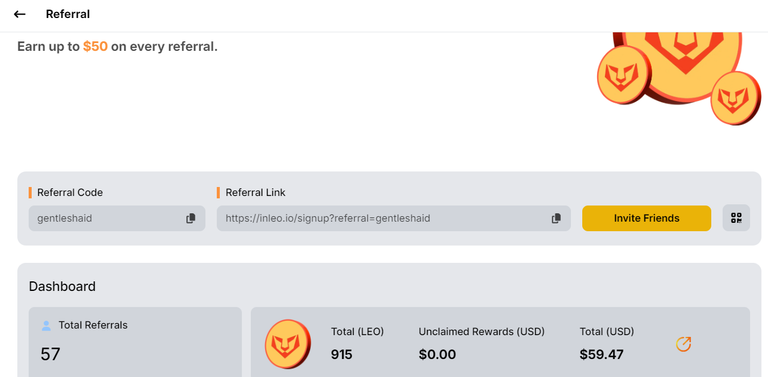Copy the referral code gentleshaid

coord(191,218)
